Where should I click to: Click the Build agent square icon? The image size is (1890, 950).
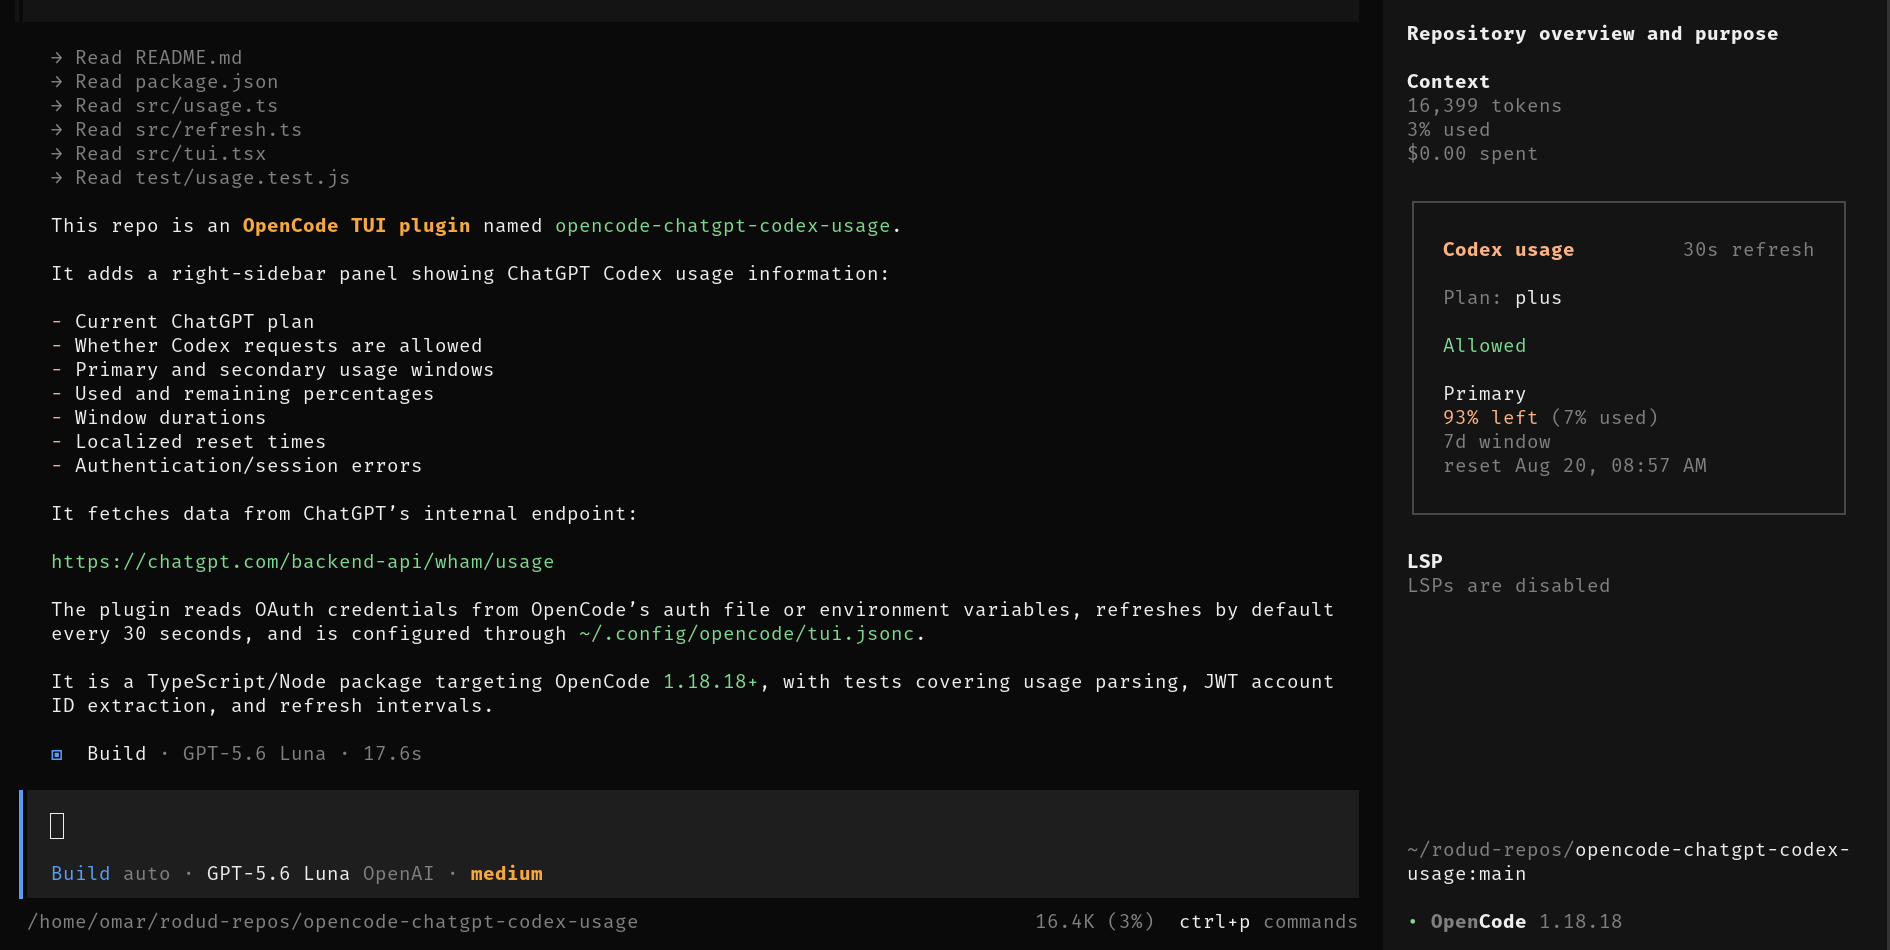click(x=57, y=755)
